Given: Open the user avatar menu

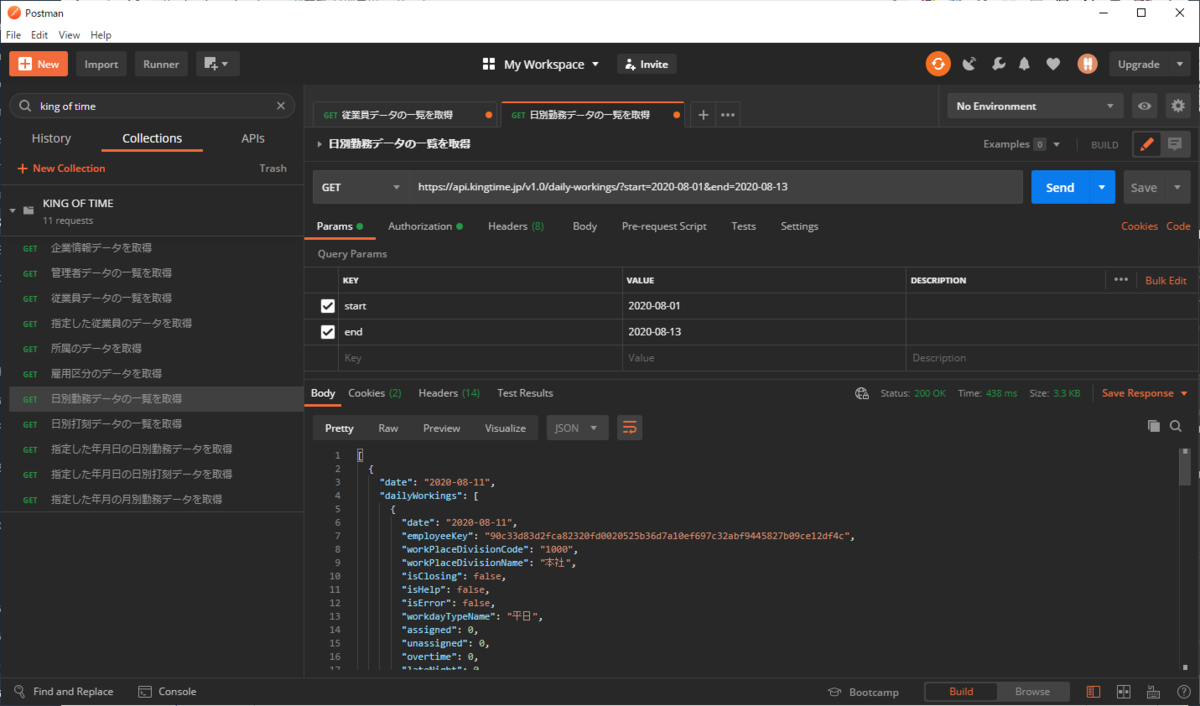Looking at the screenshot, I should point(1088,64).
